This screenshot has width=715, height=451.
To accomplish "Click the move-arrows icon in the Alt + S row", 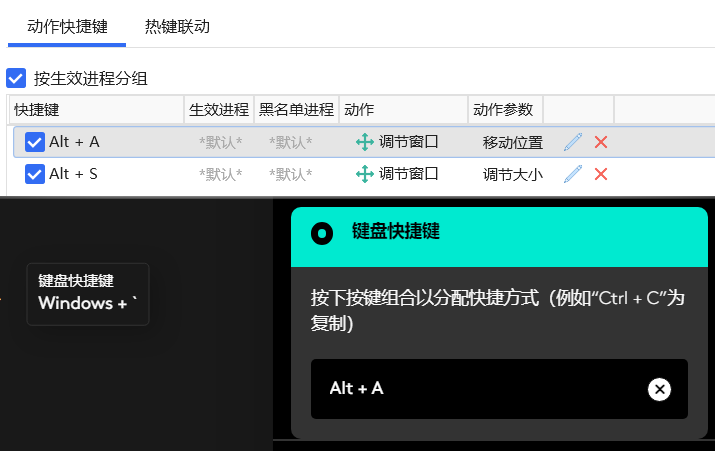I will tap(365, 174).
